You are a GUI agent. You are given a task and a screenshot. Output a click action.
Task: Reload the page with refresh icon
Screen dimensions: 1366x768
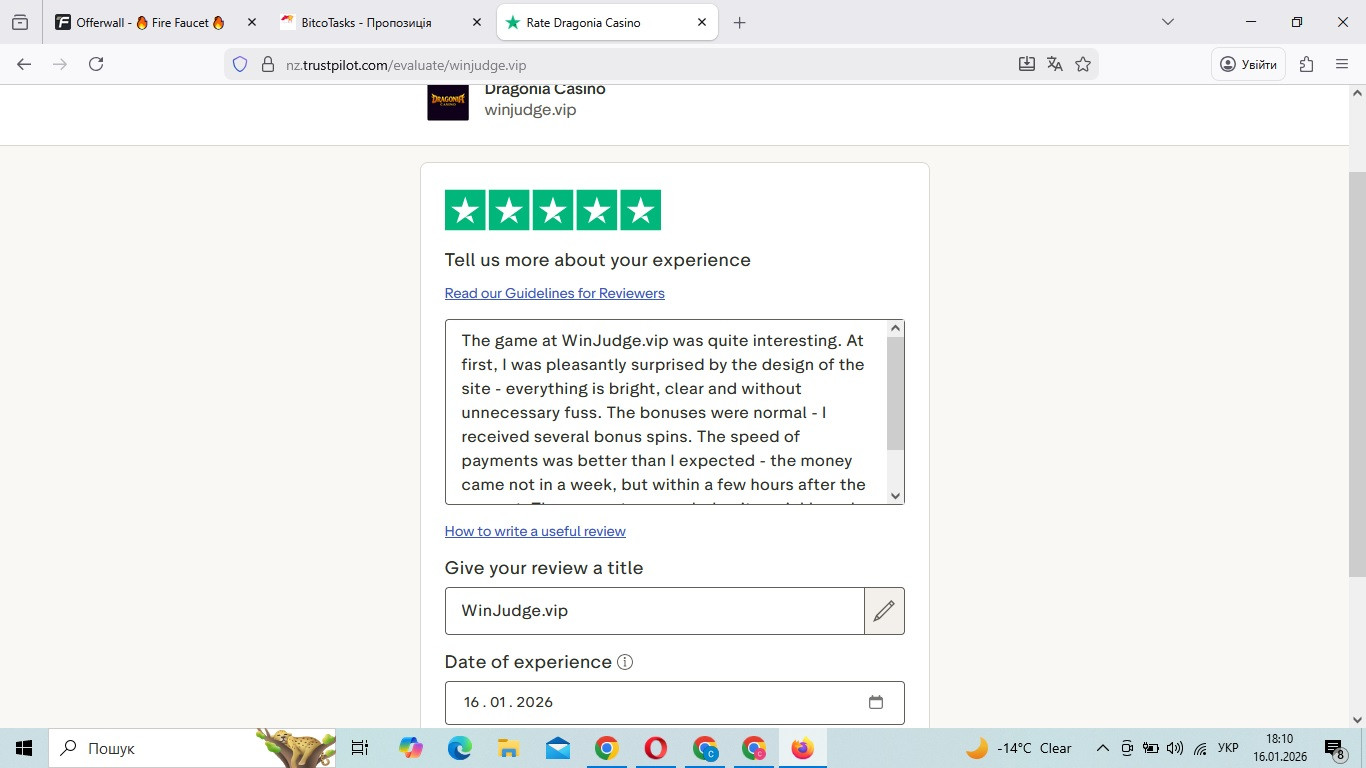point(96,64)
